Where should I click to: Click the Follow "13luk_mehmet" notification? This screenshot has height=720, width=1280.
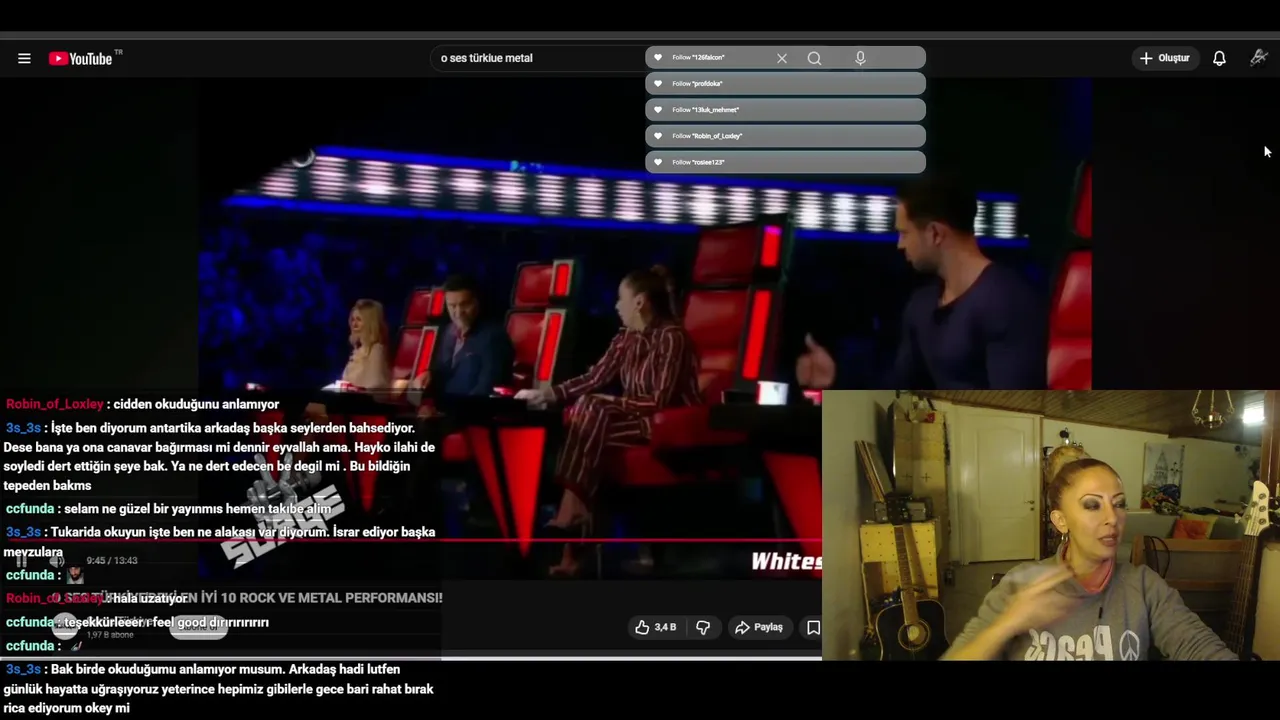tap(785, 110)
